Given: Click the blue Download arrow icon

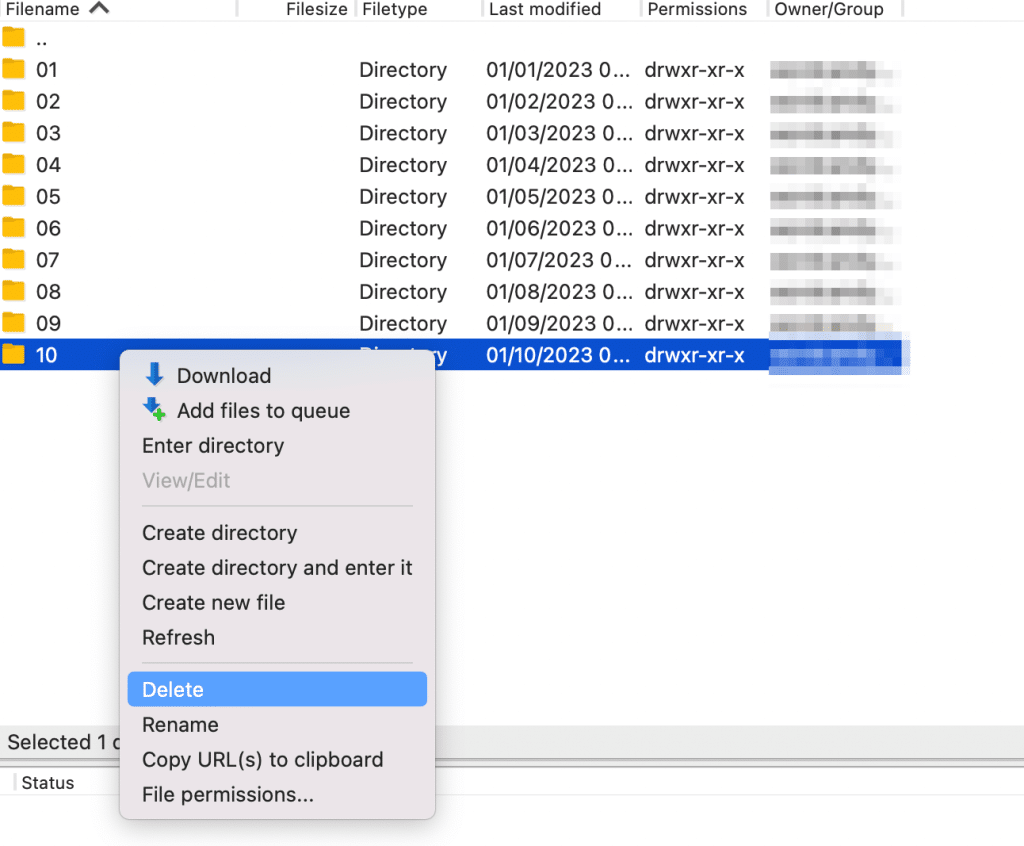Looking at the screenshot, I should (155, 376).
